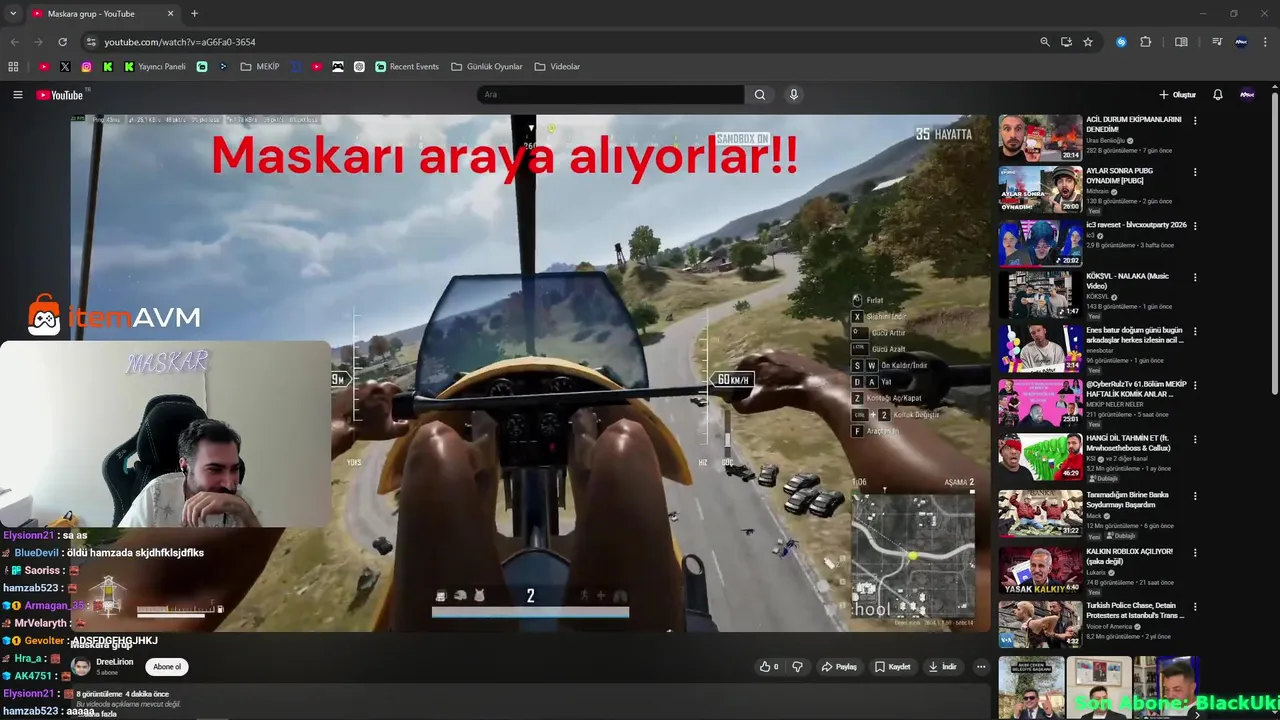Click the Oluştur create button
Image resolution: width=1280 pixels, height=720 pixels.
[x=1177, y=95]
